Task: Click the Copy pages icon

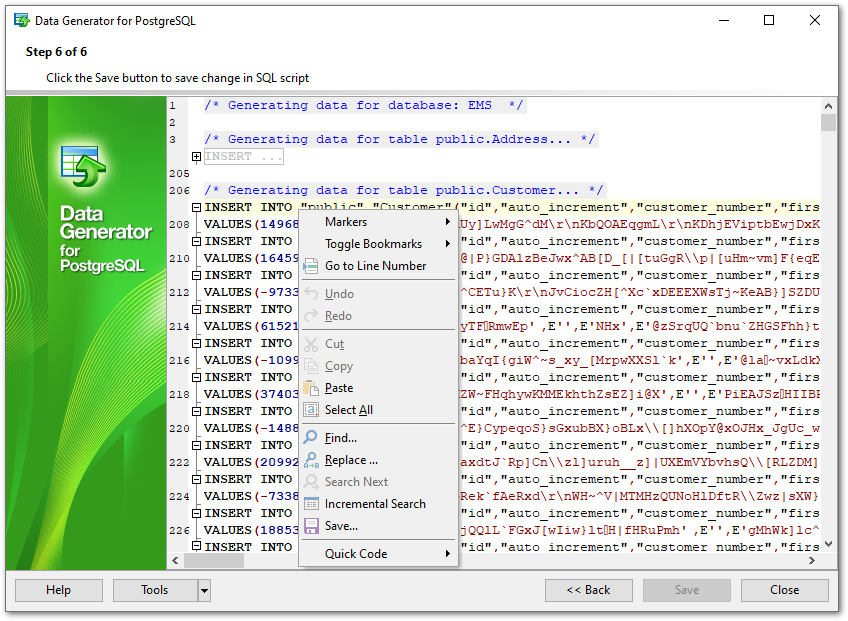Action: click(x=311, y=366)
